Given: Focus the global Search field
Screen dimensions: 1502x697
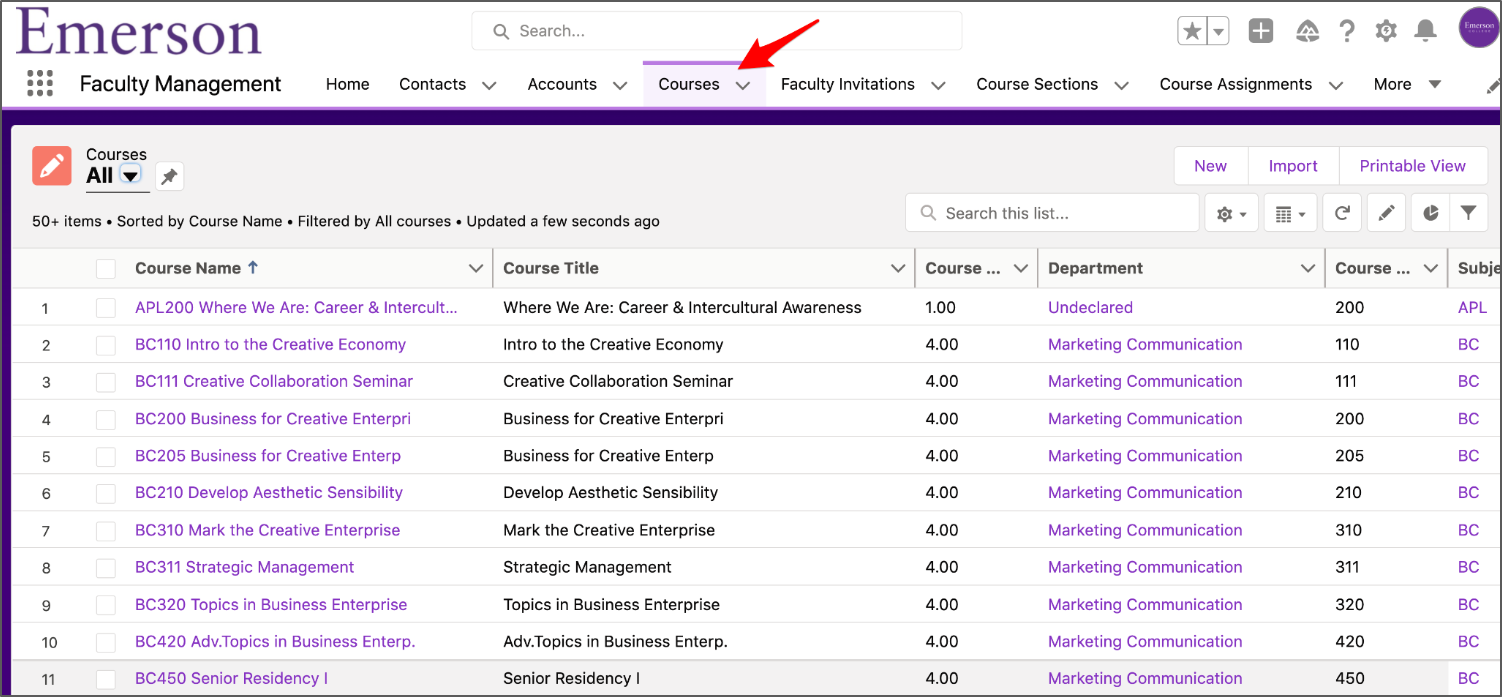Looking at the screenshot, I should (716, 31).
